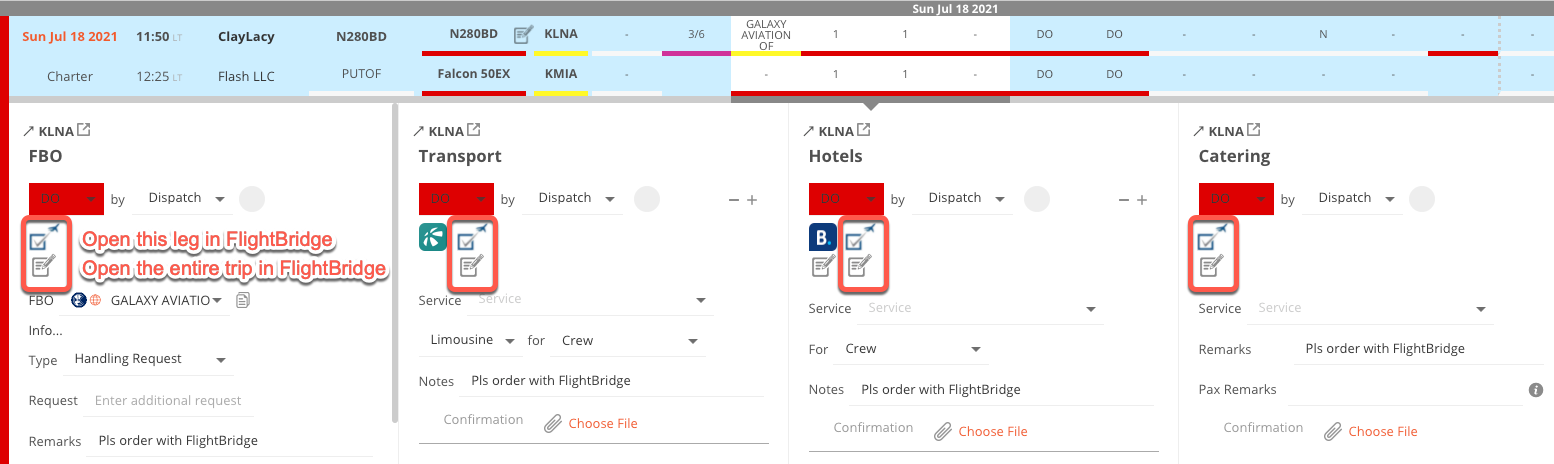Toggle the gray circle beside FBO Dispatch
The height and width of the screenshot is (464, 1554).
(x=252, y=198)
